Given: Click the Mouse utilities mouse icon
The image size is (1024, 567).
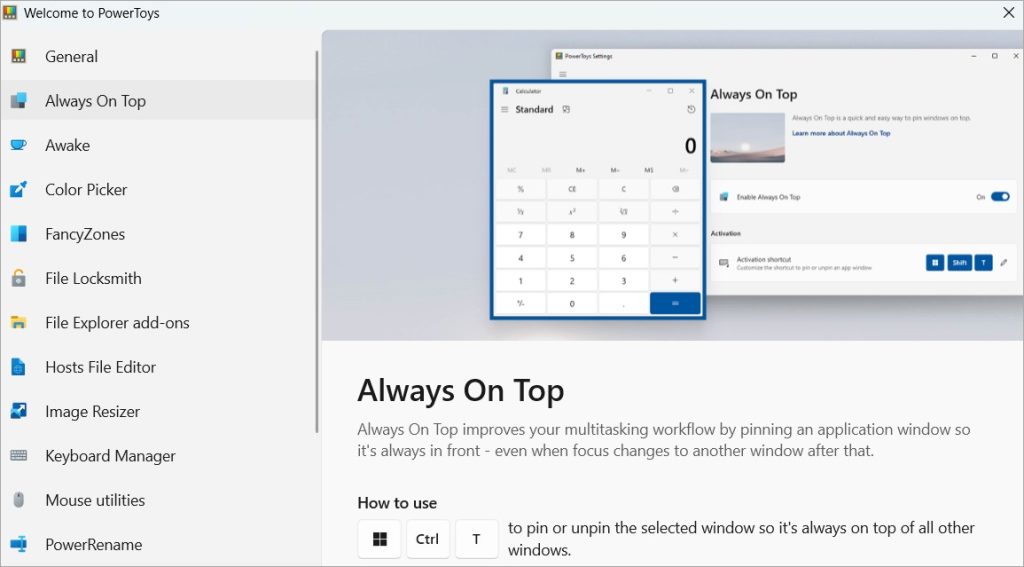Looking at the screenshot, I should coord(18,500).
